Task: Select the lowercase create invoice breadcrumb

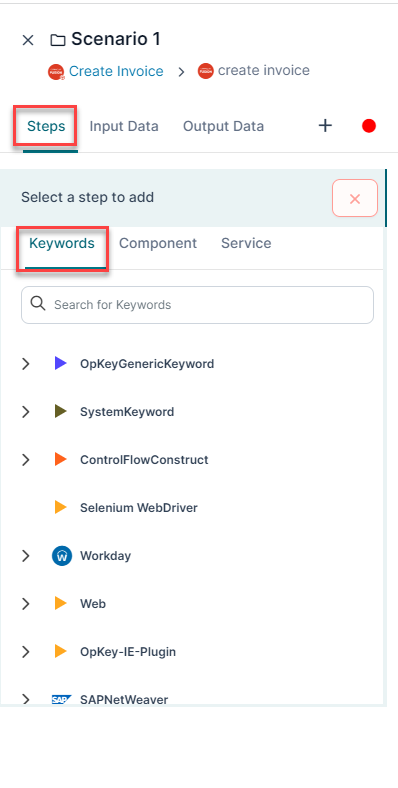Action: click(263, 70)
